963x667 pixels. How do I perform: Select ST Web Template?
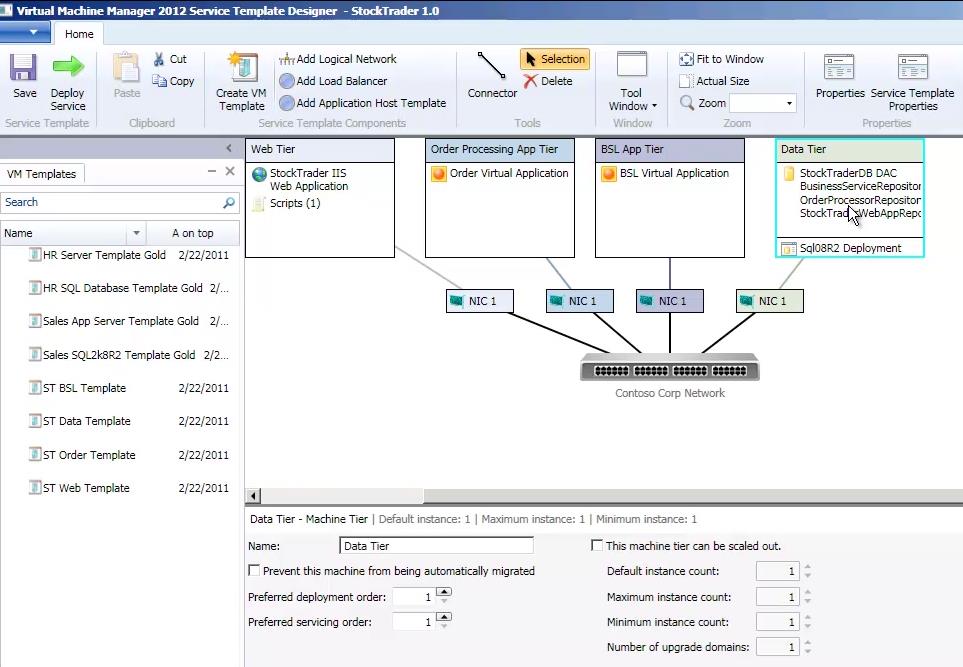point(128,488)
